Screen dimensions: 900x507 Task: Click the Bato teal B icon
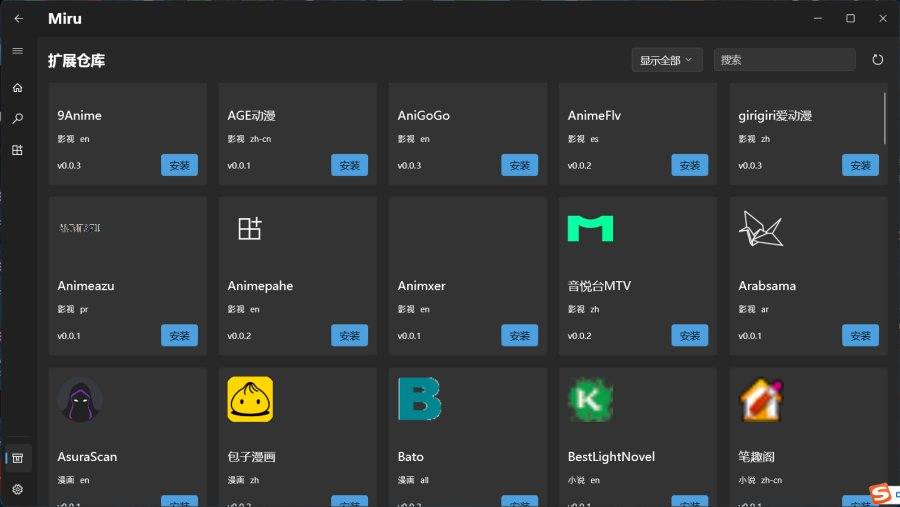420,399
